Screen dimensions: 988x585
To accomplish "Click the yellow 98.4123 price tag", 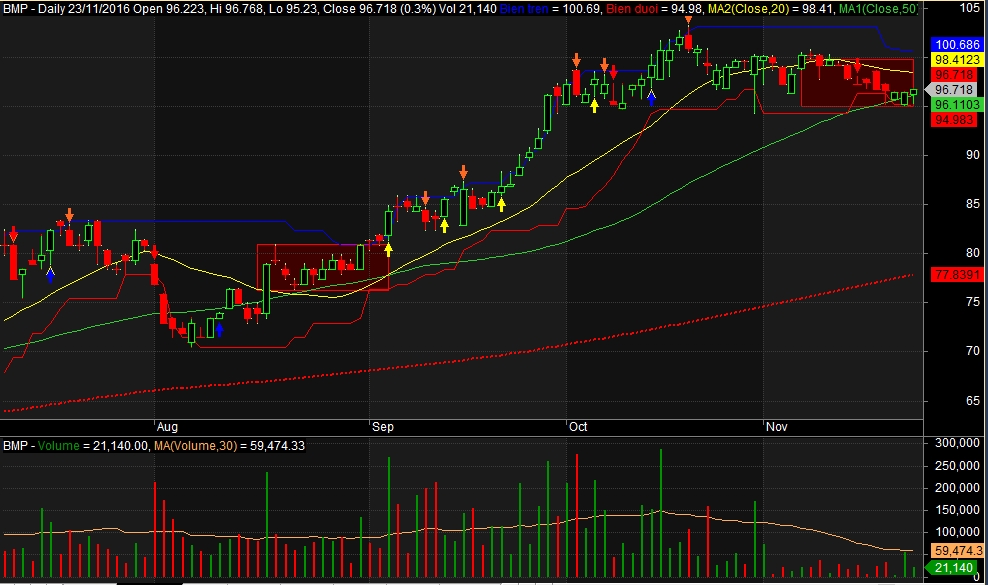I will (x=956, y=60).
